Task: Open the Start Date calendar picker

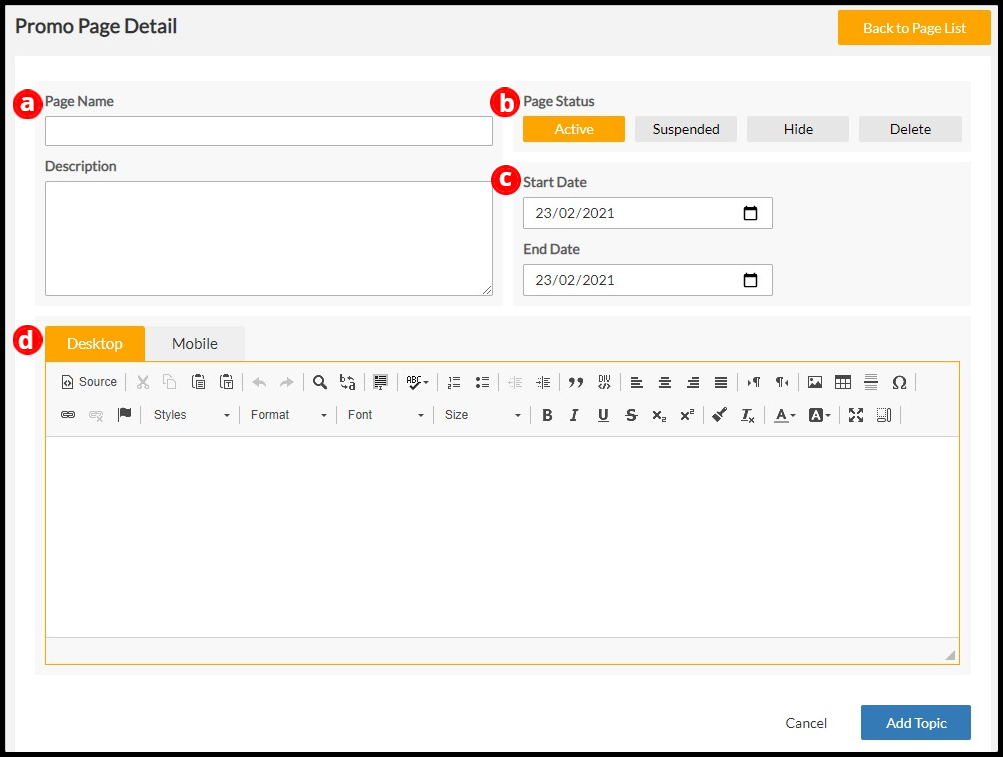Action: 750,213
